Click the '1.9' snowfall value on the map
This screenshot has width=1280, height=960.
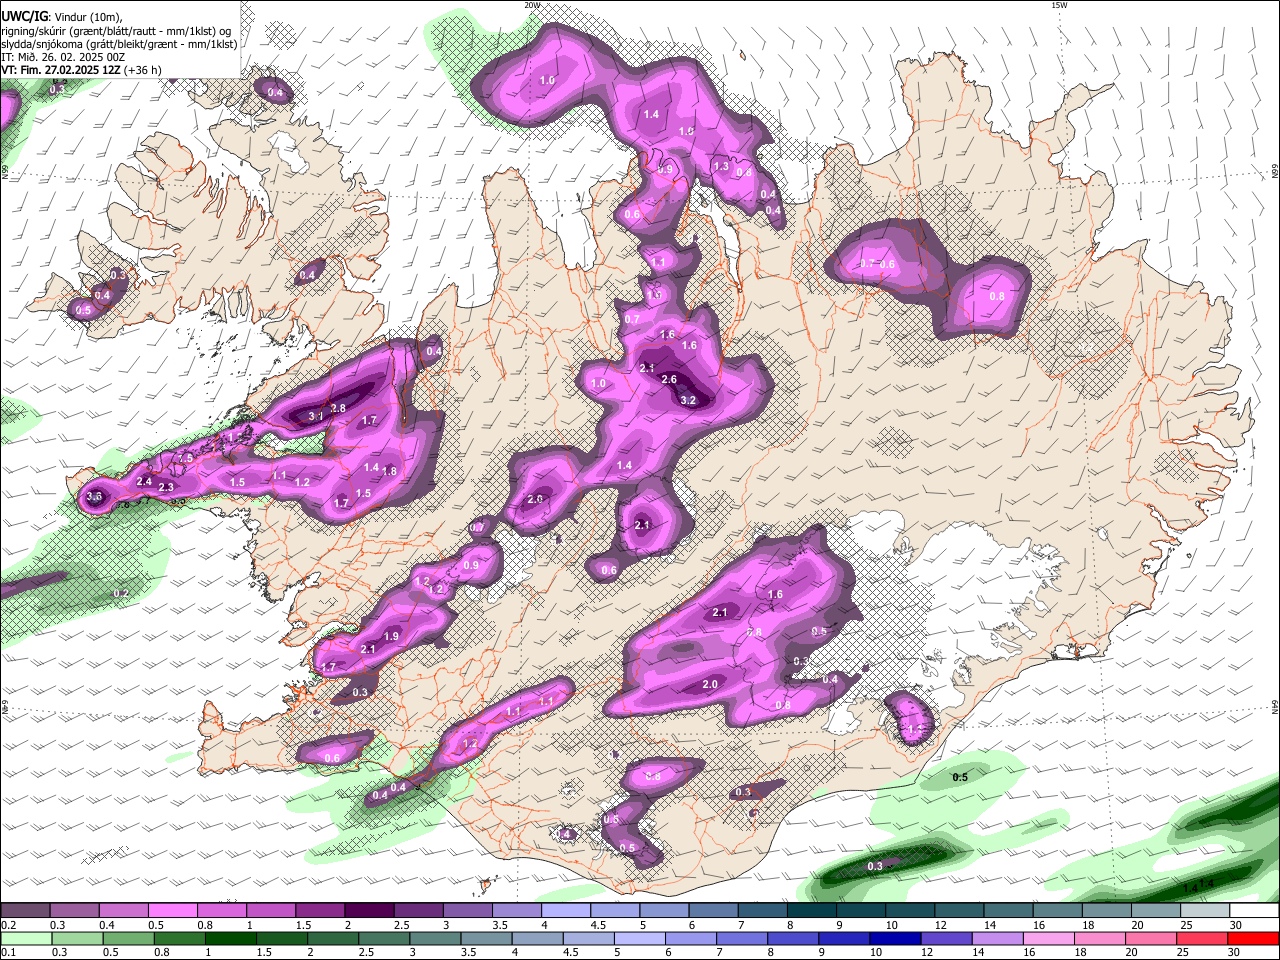[x=391, y=637]
